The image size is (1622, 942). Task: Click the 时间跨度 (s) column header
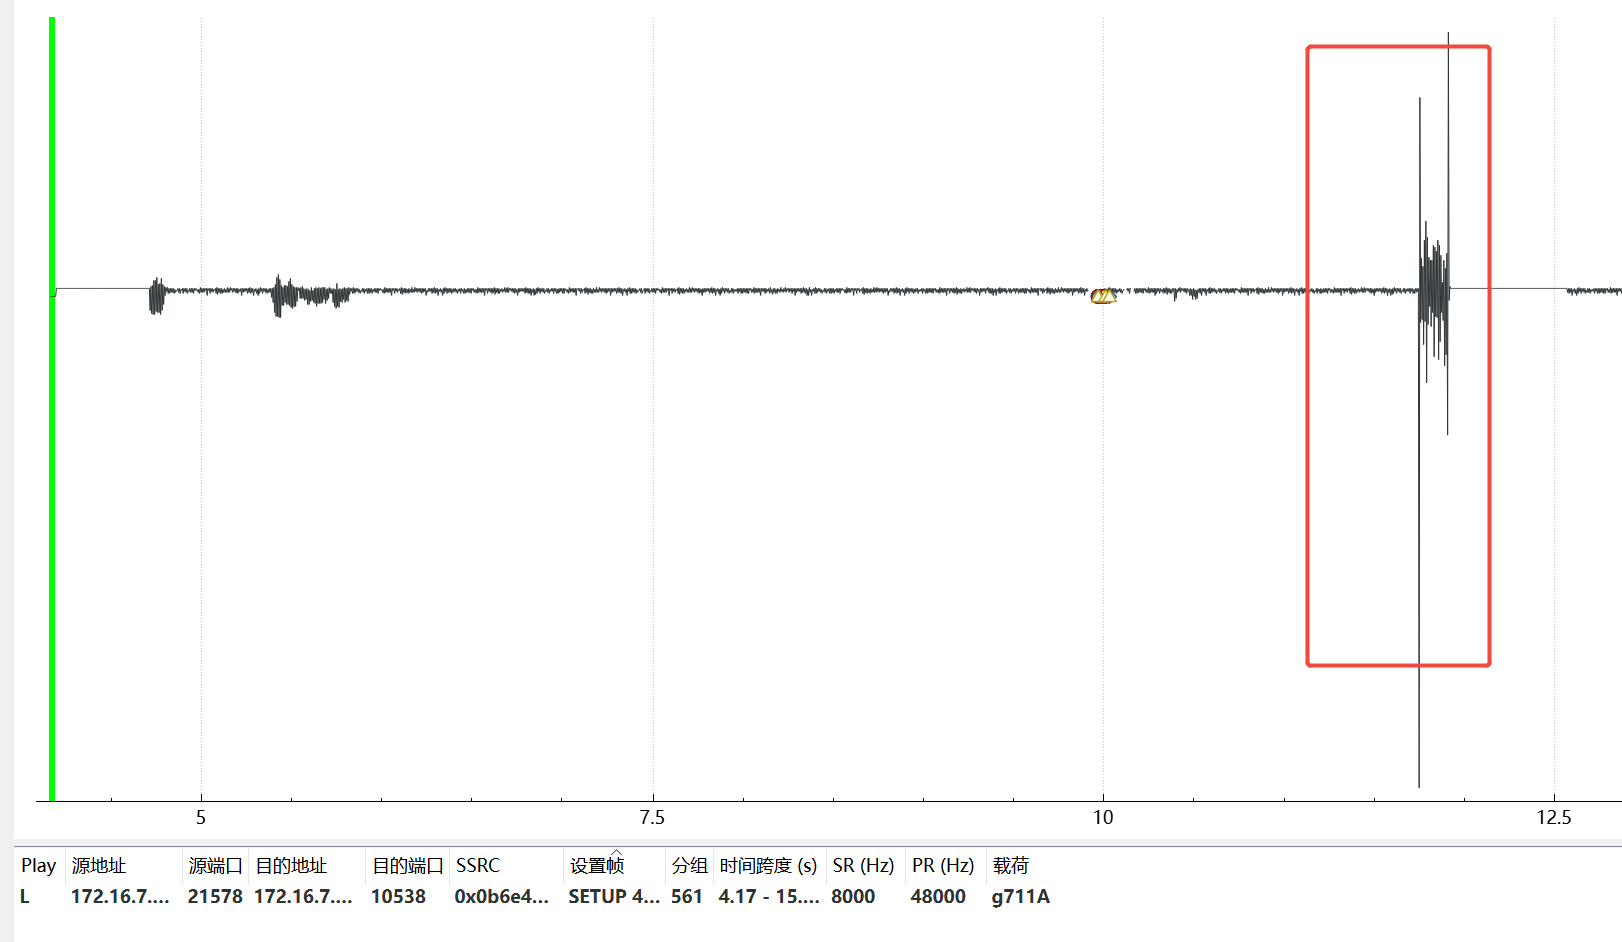(x=768, y=866)
